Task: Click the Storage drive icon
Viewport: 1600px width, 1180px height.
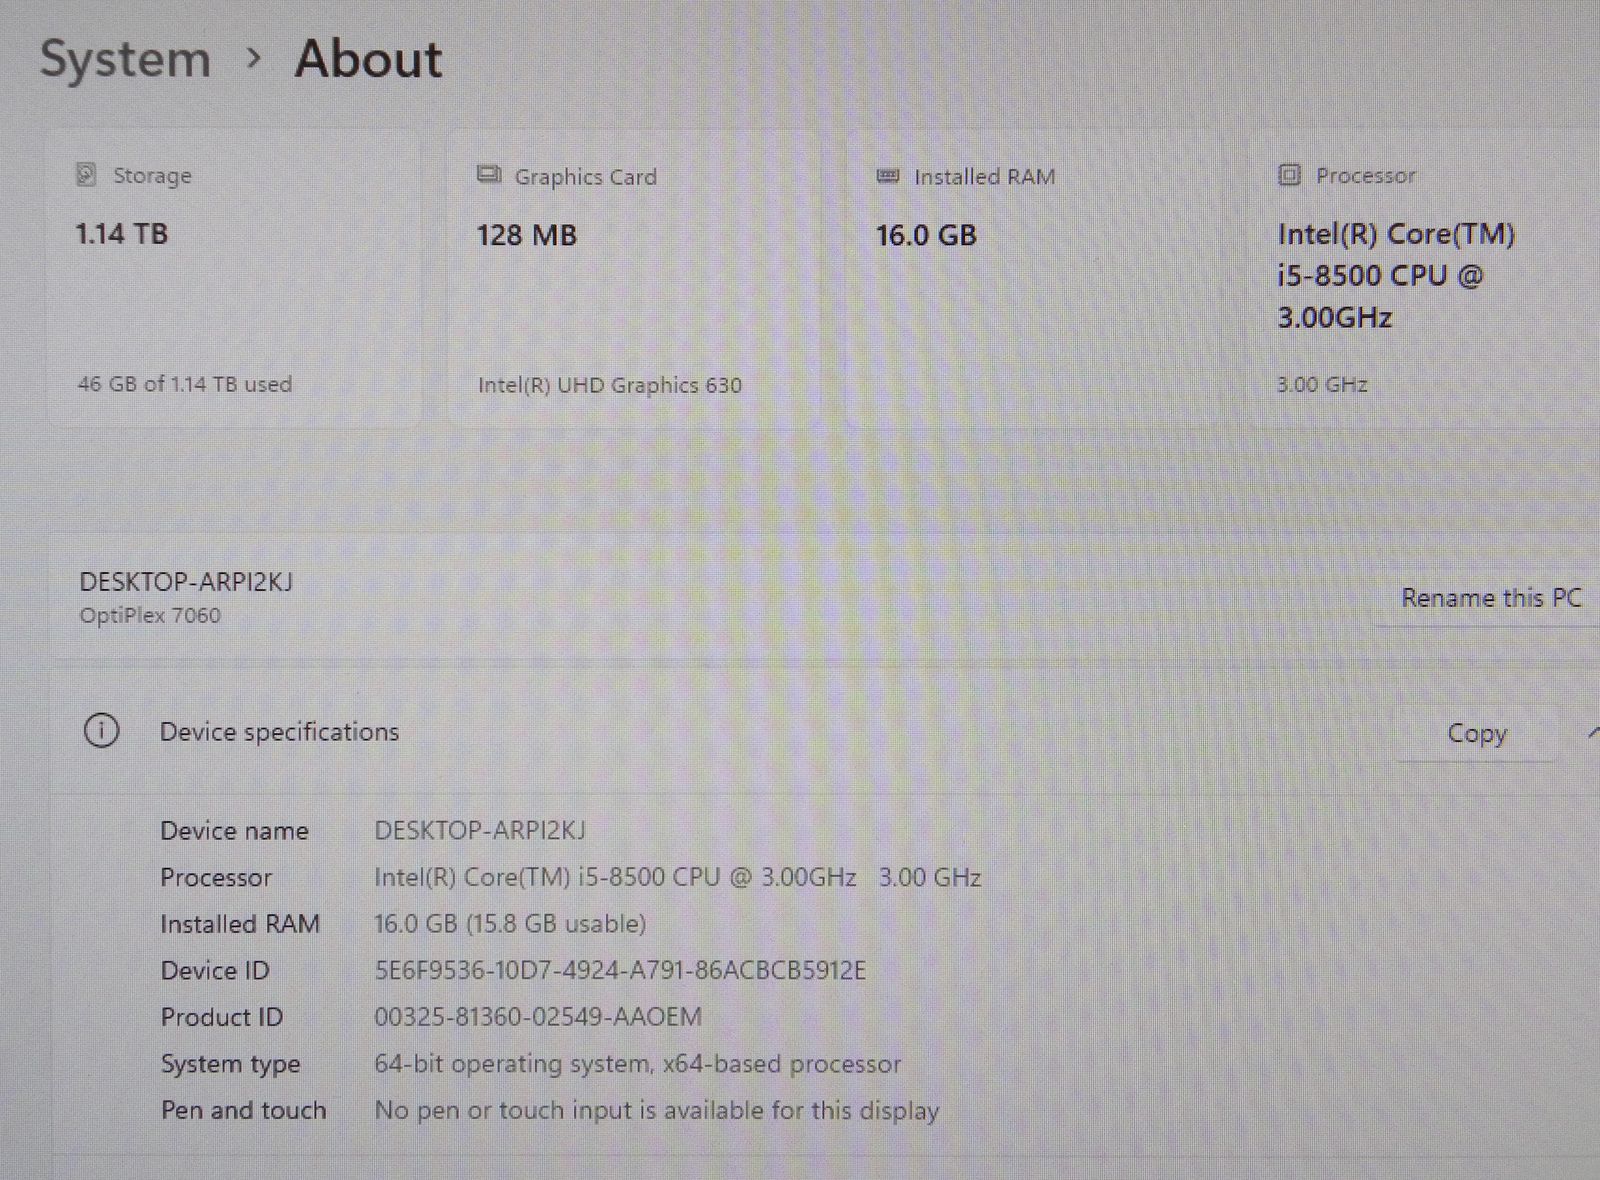Action: pos(87,175)
